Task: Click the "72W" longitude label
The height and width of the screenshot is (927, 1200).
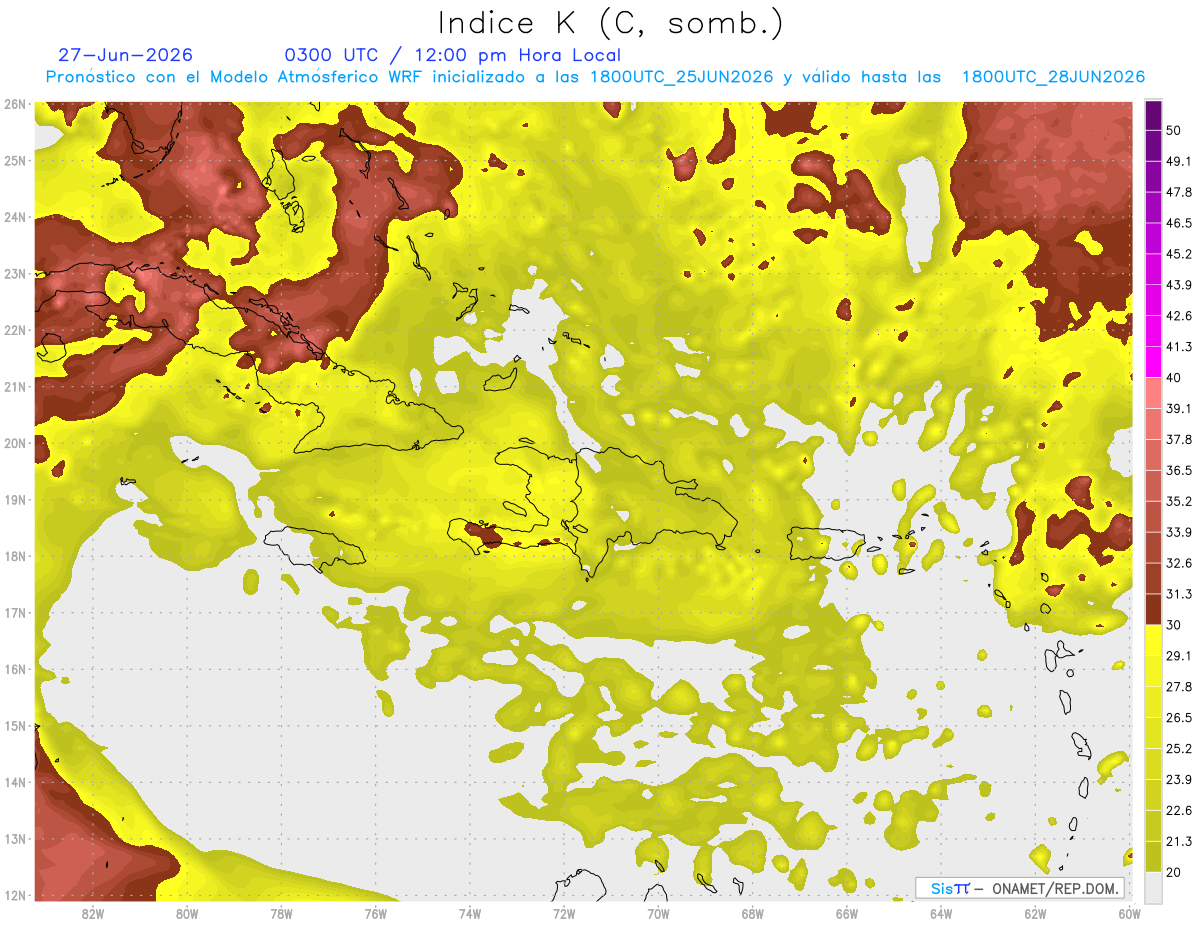Action: click(564, 914)
